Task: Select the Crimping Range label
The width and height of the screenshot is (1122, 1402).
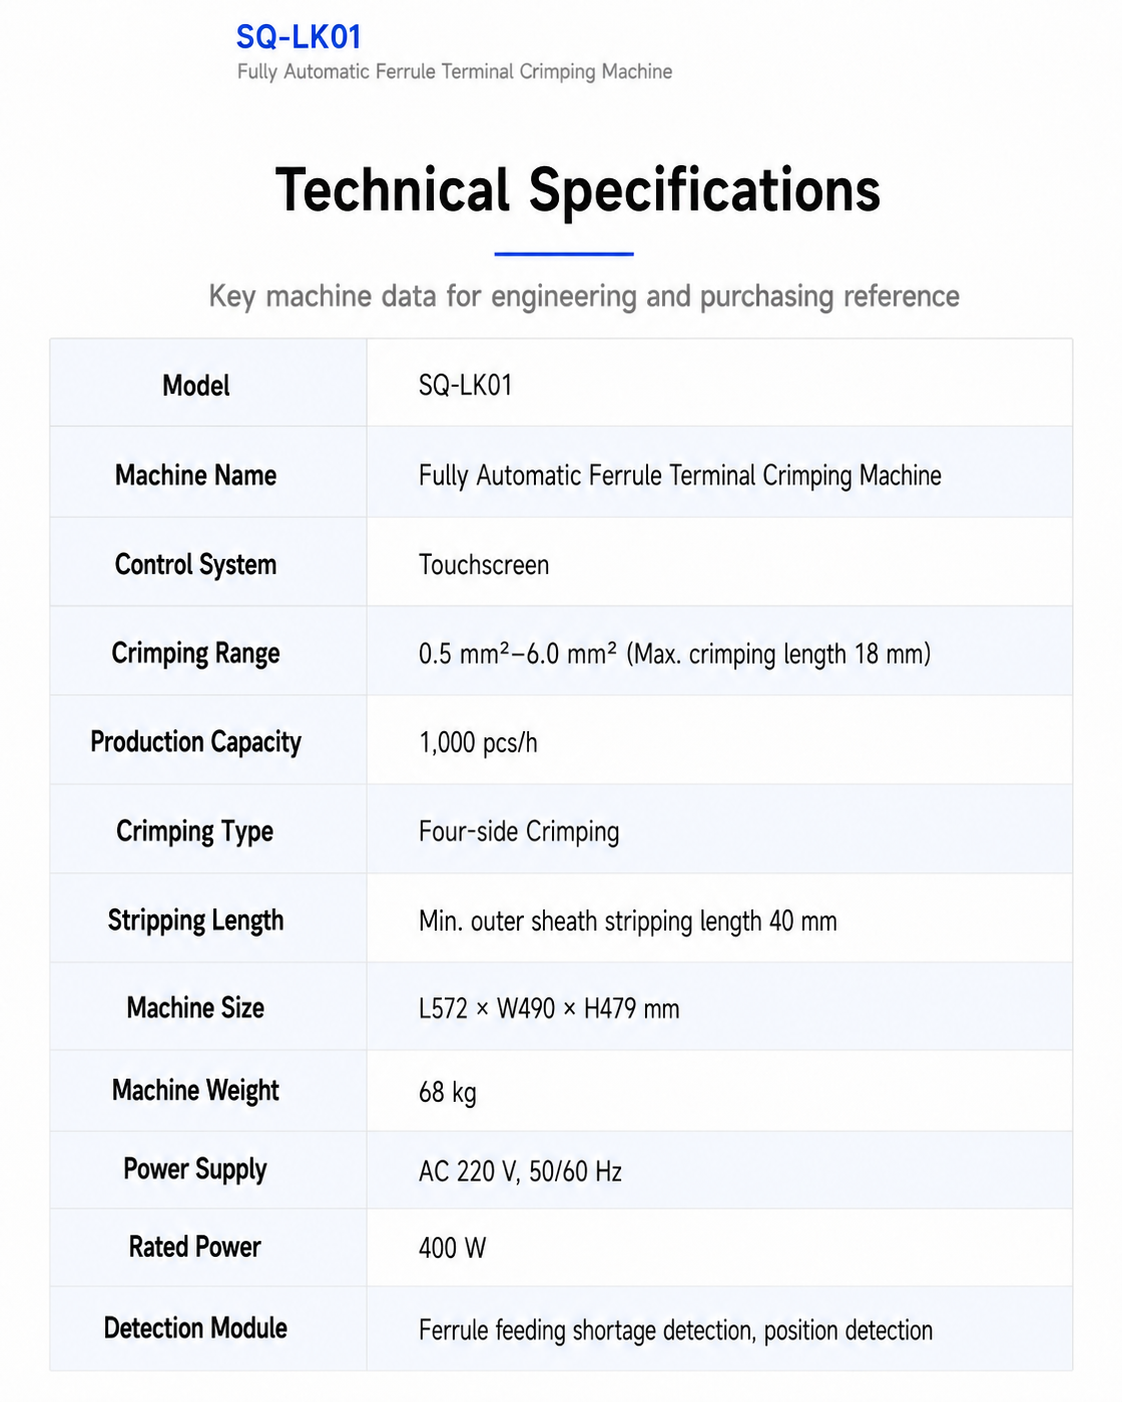Action: [196, 654]
